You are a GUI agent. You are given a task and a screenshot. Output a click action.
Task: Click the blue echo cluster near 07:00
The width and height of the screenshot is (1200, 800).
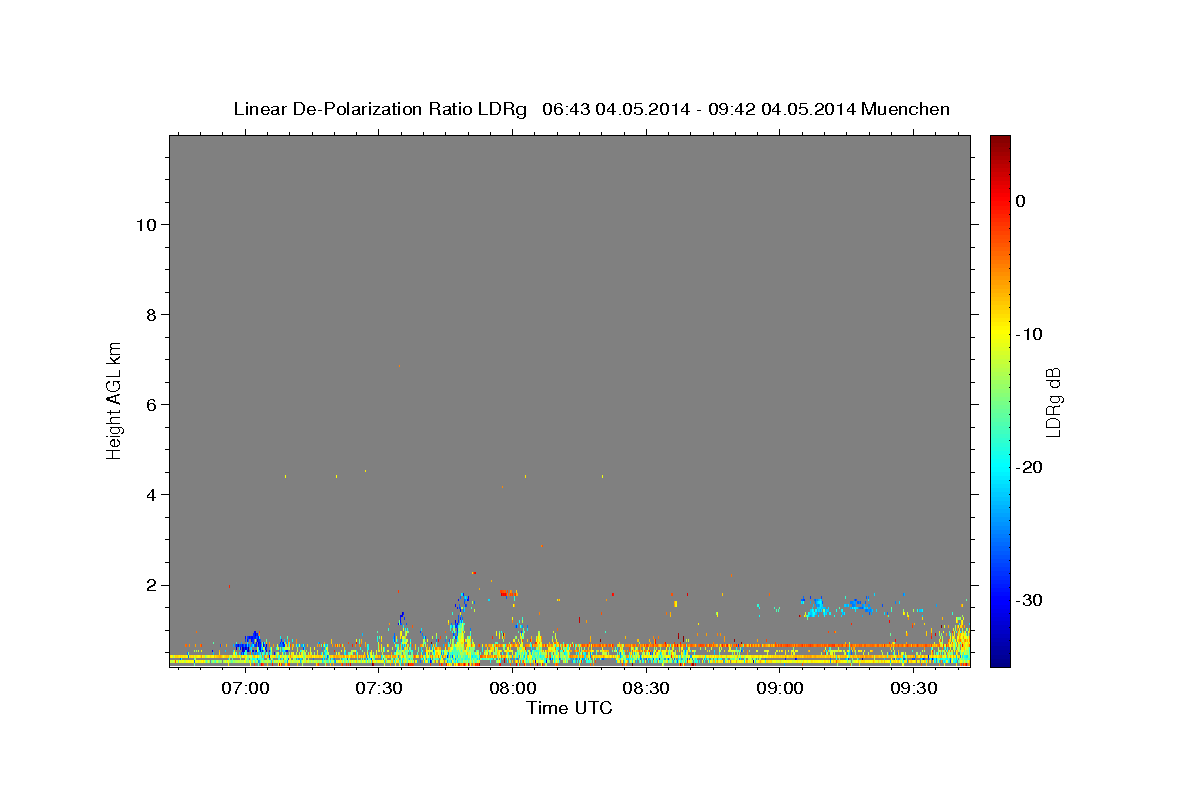click(x=250, y=642)
